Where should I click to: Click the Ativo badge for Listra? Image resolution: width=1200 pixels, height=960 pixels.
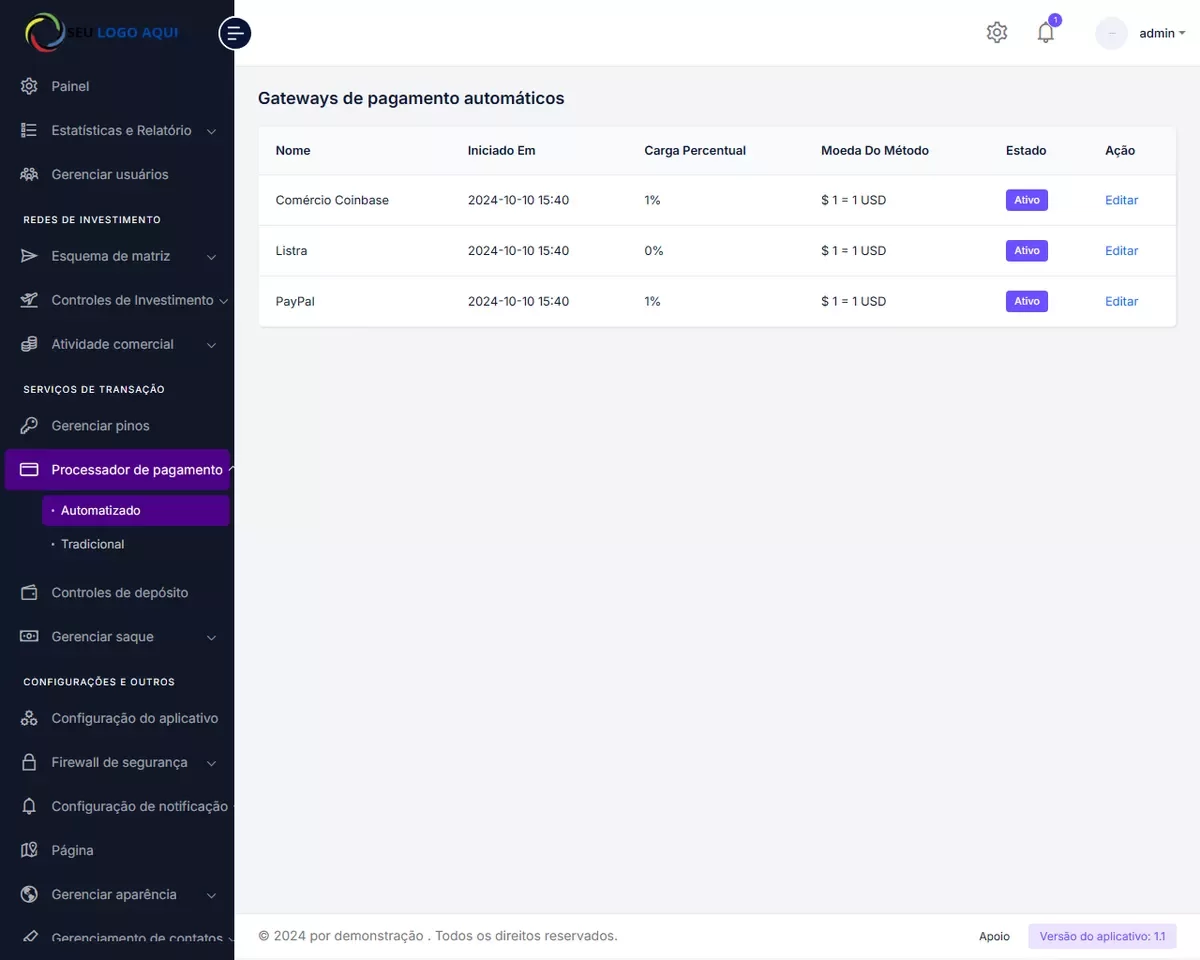coord(1026,251)
